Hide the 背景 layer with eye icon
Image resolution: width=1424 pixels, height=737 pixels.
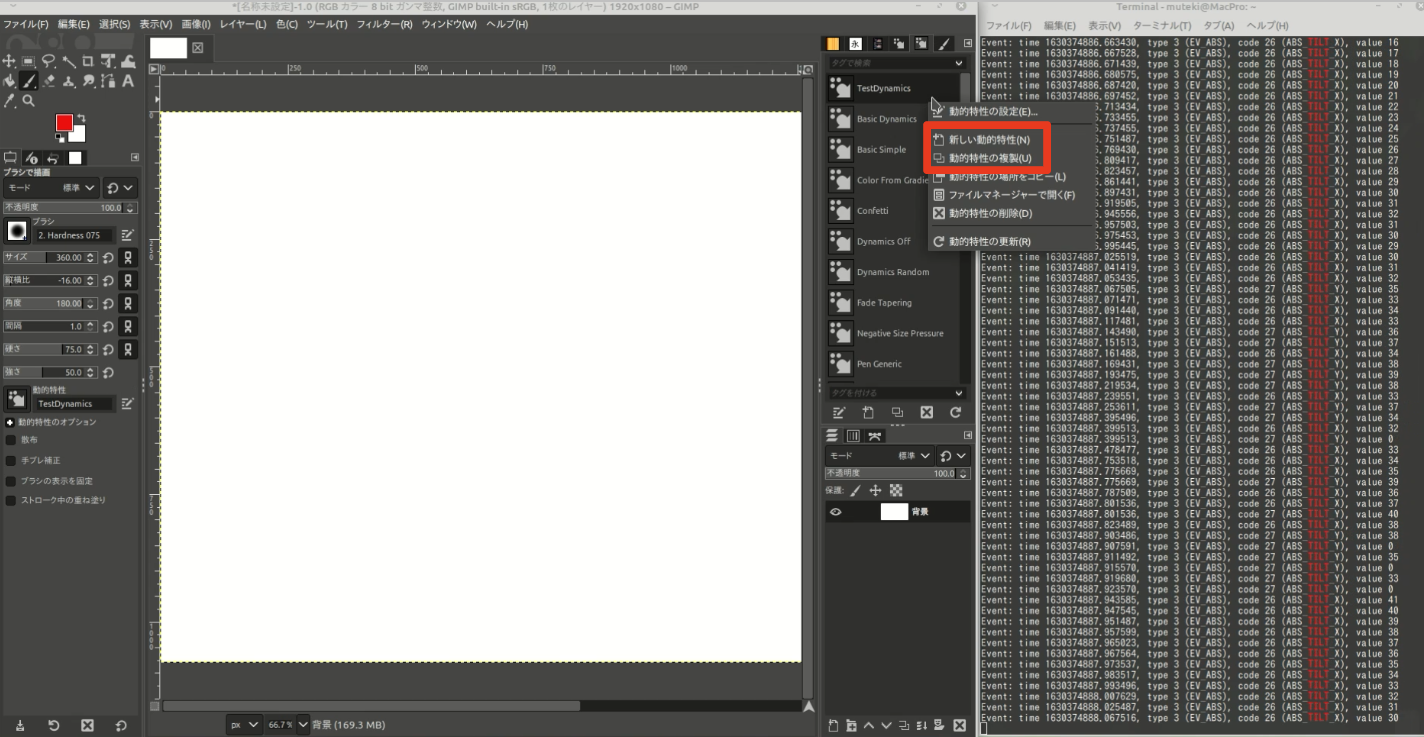coord(836,512)
